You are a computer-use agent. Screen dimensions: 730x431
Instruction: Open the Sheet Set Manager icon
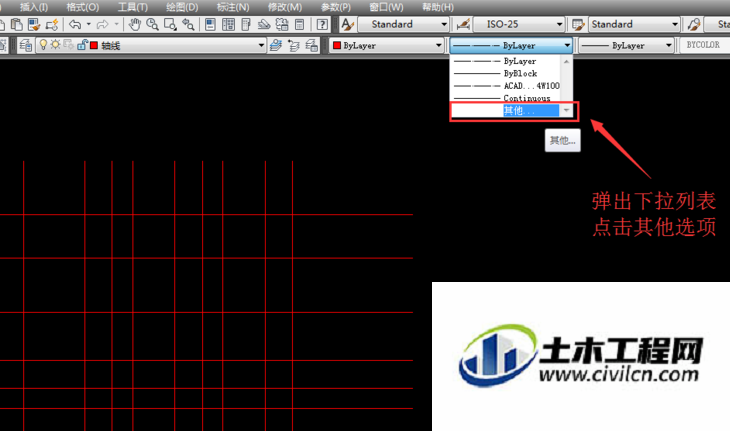[264, 24]
